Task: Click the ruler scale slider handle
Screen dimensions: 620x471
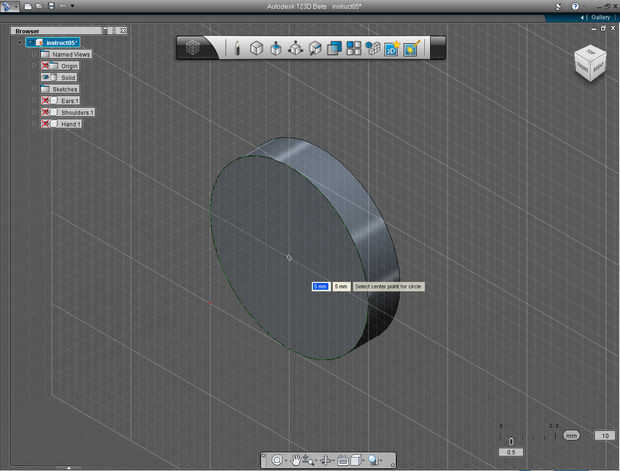Action: (x=511, y=440)
